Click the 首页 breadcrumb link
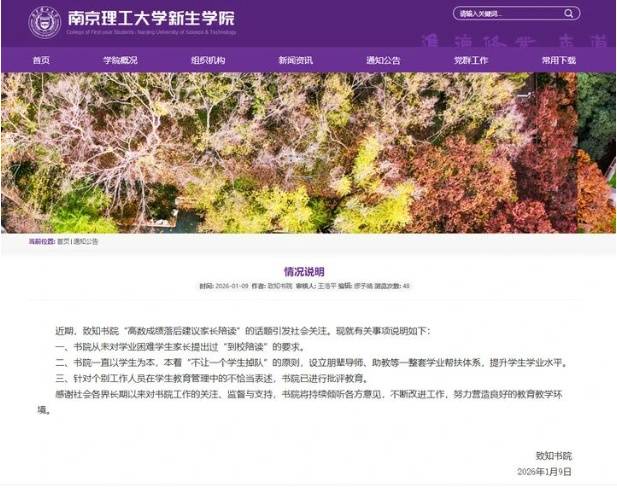This screenshot has height=488, width=617. coord(63,241)
